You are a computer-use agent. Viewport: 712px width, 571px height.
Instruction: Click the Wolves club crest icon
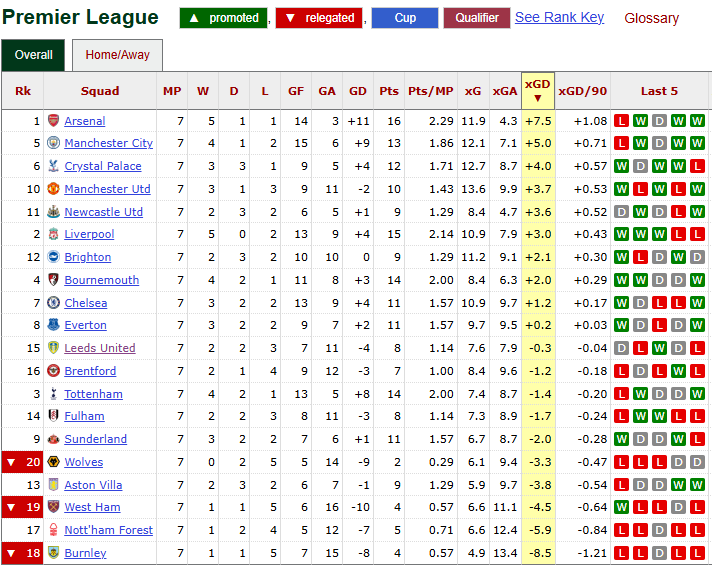click(53, 462)
